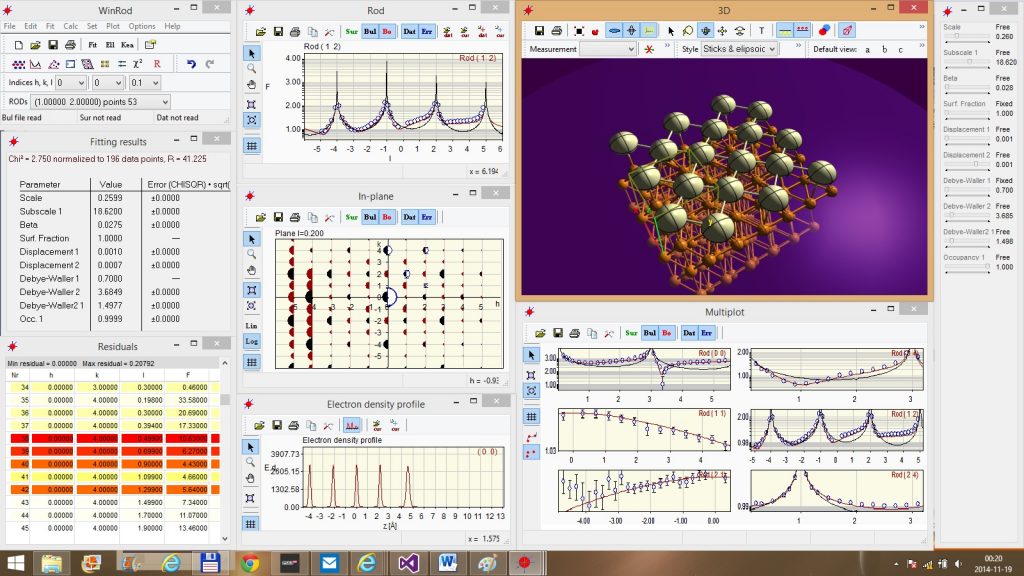Image resolution: width=1024 pixels, height=576 pixels.
Task: Select Residuals row number 43
Action: pyautogui.click(x=113, y=503)
